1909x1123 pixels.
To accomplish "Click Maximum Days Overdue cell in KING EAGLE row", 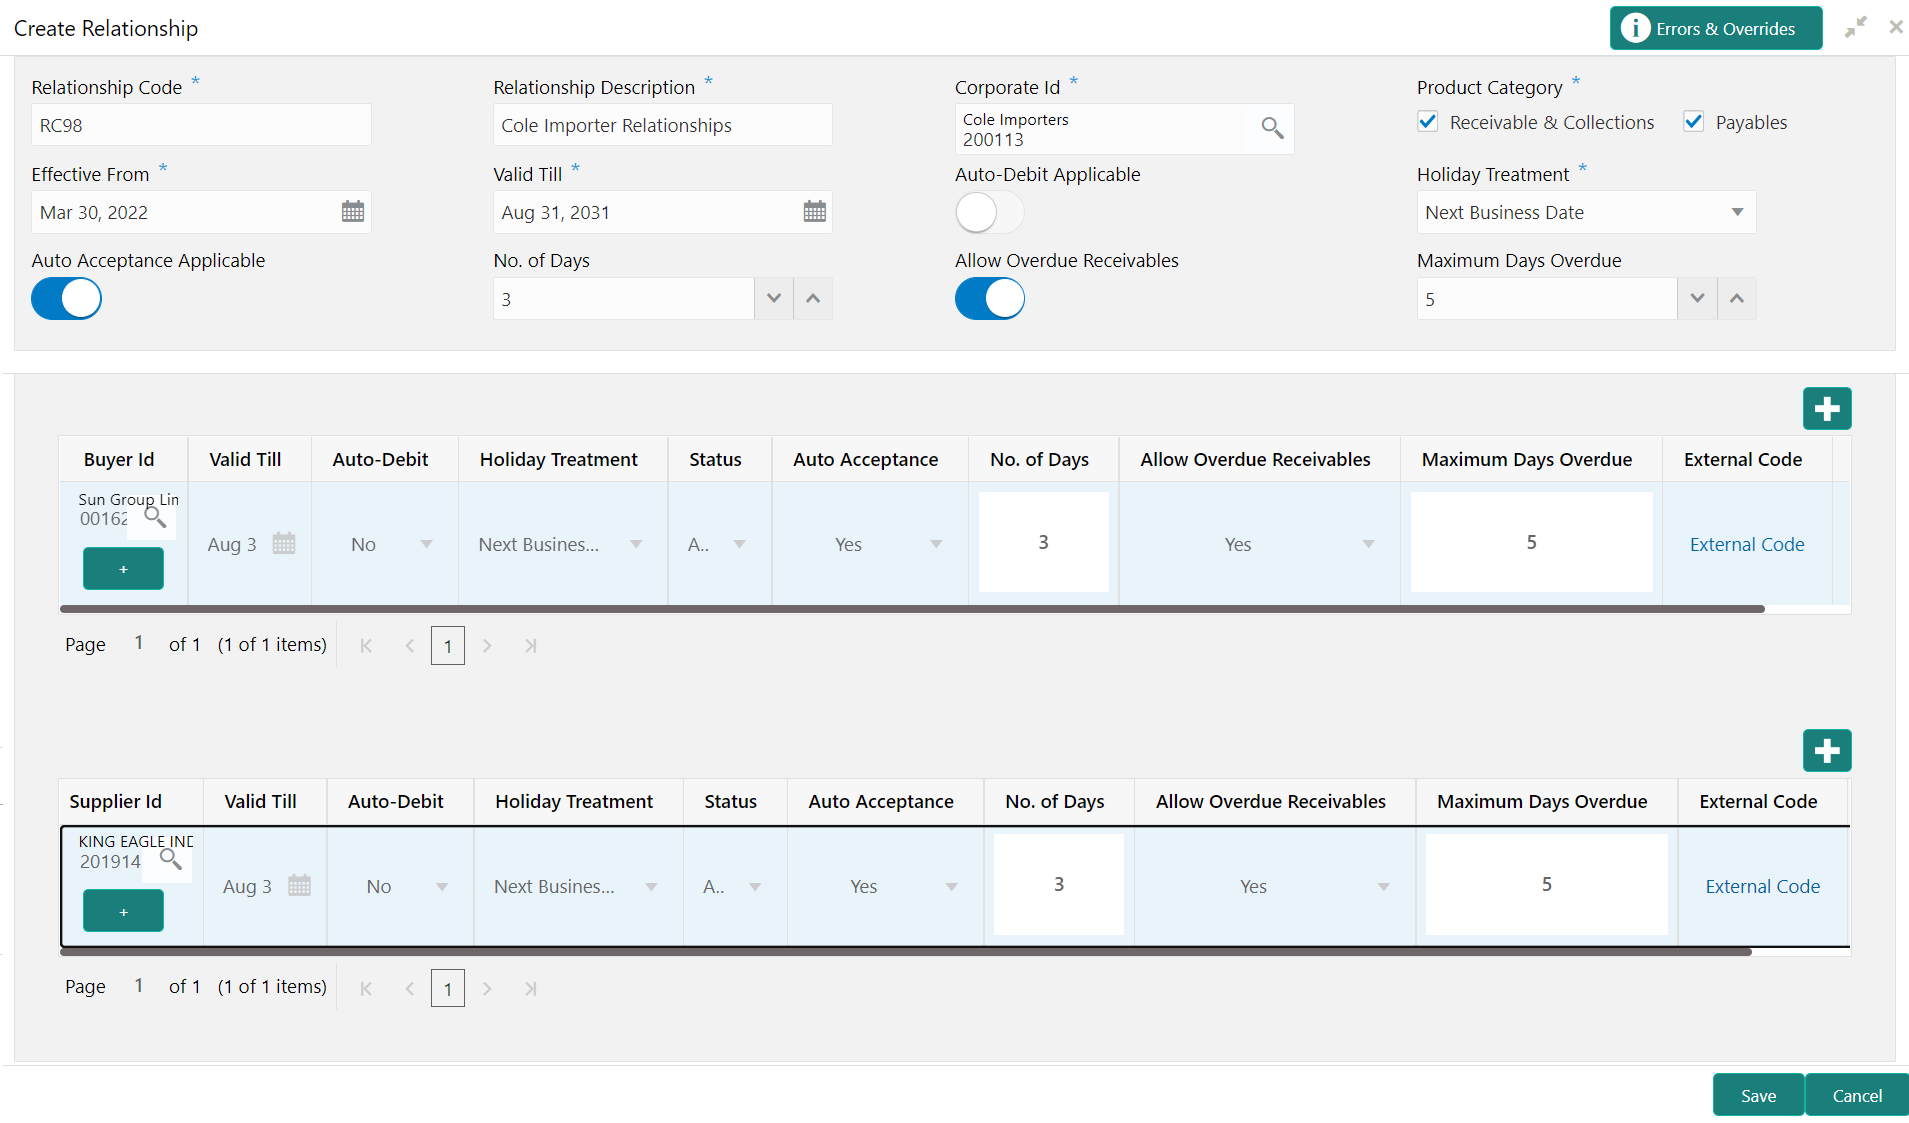I will pos(1546,884).
